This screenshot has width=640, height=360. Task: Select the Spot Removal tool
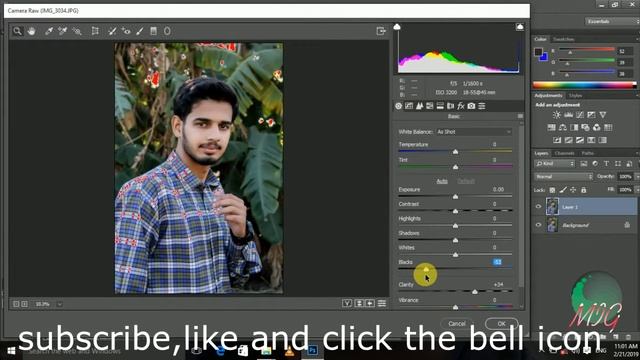click(112, 31)
